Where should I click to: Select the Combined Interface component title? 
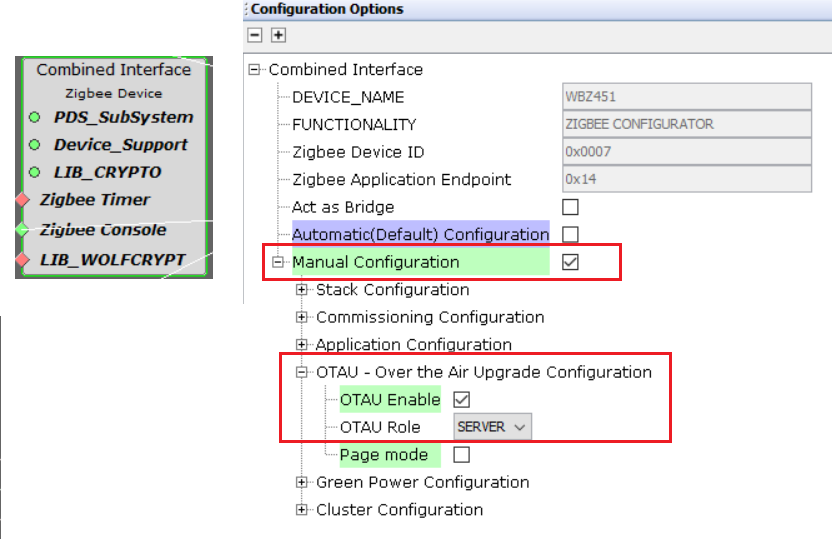point(113,70)
